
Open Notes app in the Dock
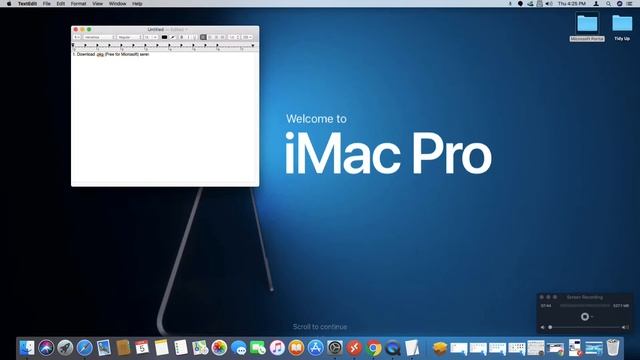pos(161,348)
